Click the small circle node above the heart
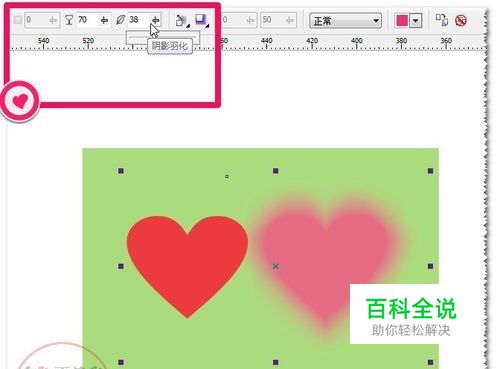This screenshot has height=369, width=500. coord(227,176)
